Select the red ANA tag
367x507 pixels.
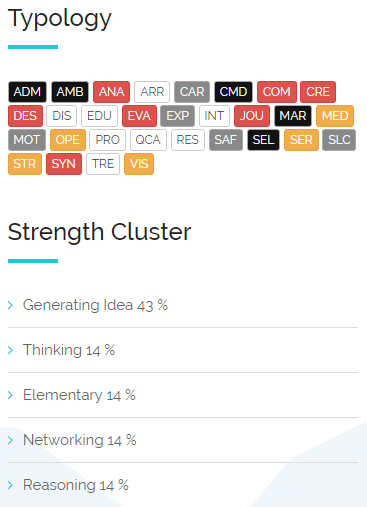click(111, 92)
